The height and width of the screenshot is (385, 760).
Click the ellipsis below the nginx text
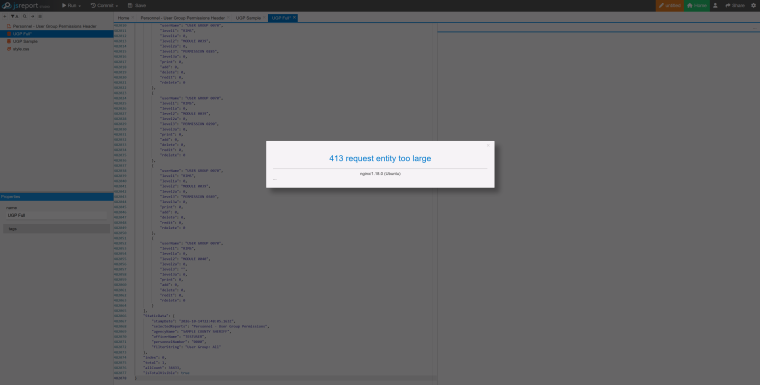(x=275, y=180)
